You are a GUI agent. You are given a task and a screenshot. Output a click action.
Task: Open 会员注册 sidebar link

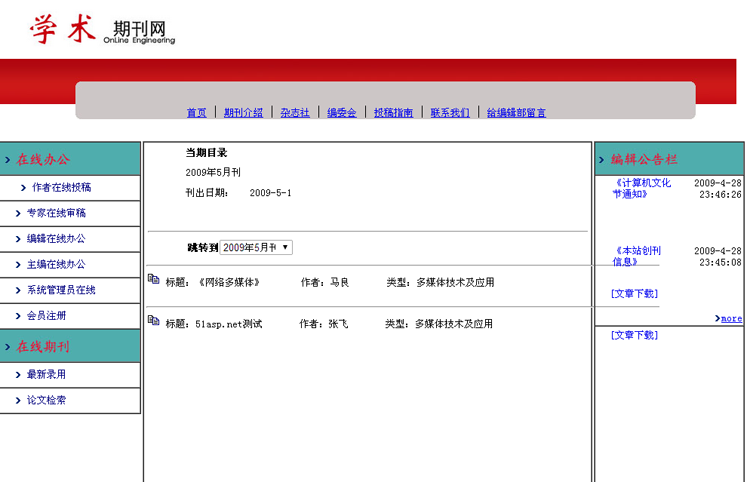46,316
